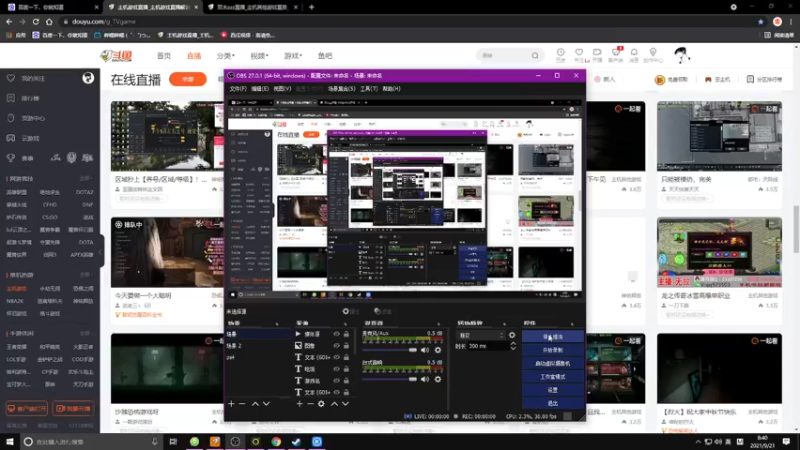Viewport: 800px width, 450px height.
Task: Move scene down in OBS scenes list
Action: pyautogui.click(x=266, y=404)
